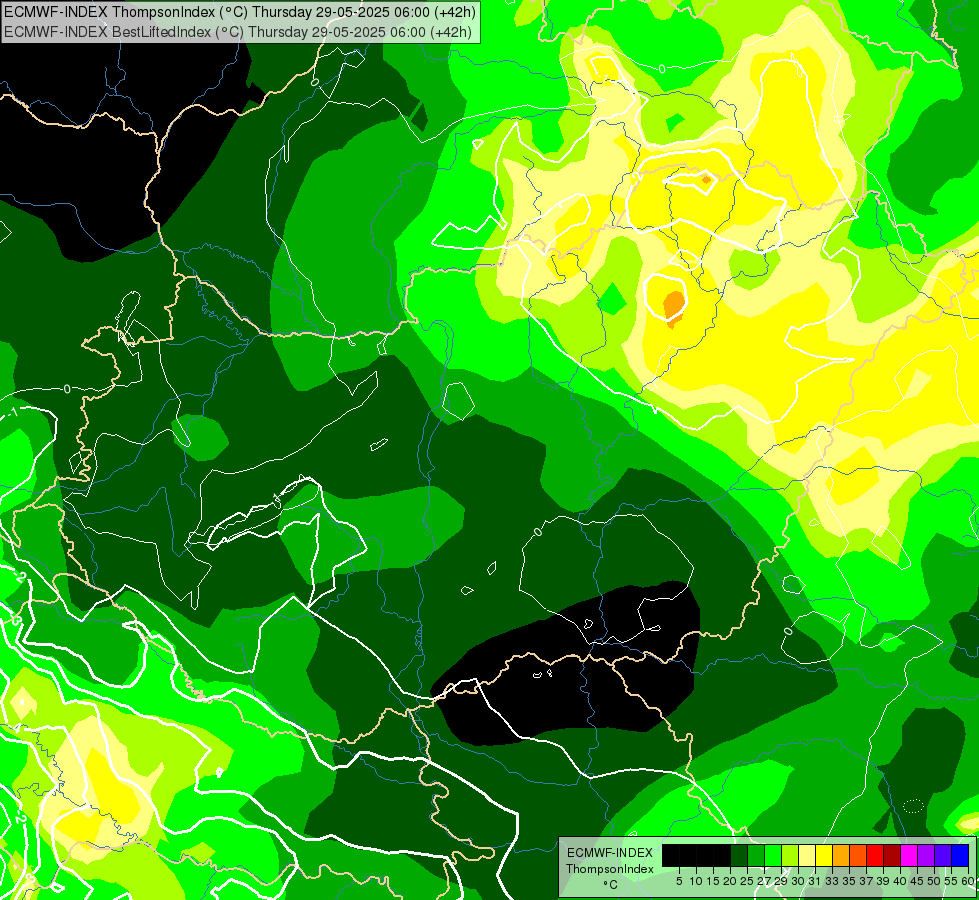Click the legend value '31'
979x900 pixels.
click(815, 881)
